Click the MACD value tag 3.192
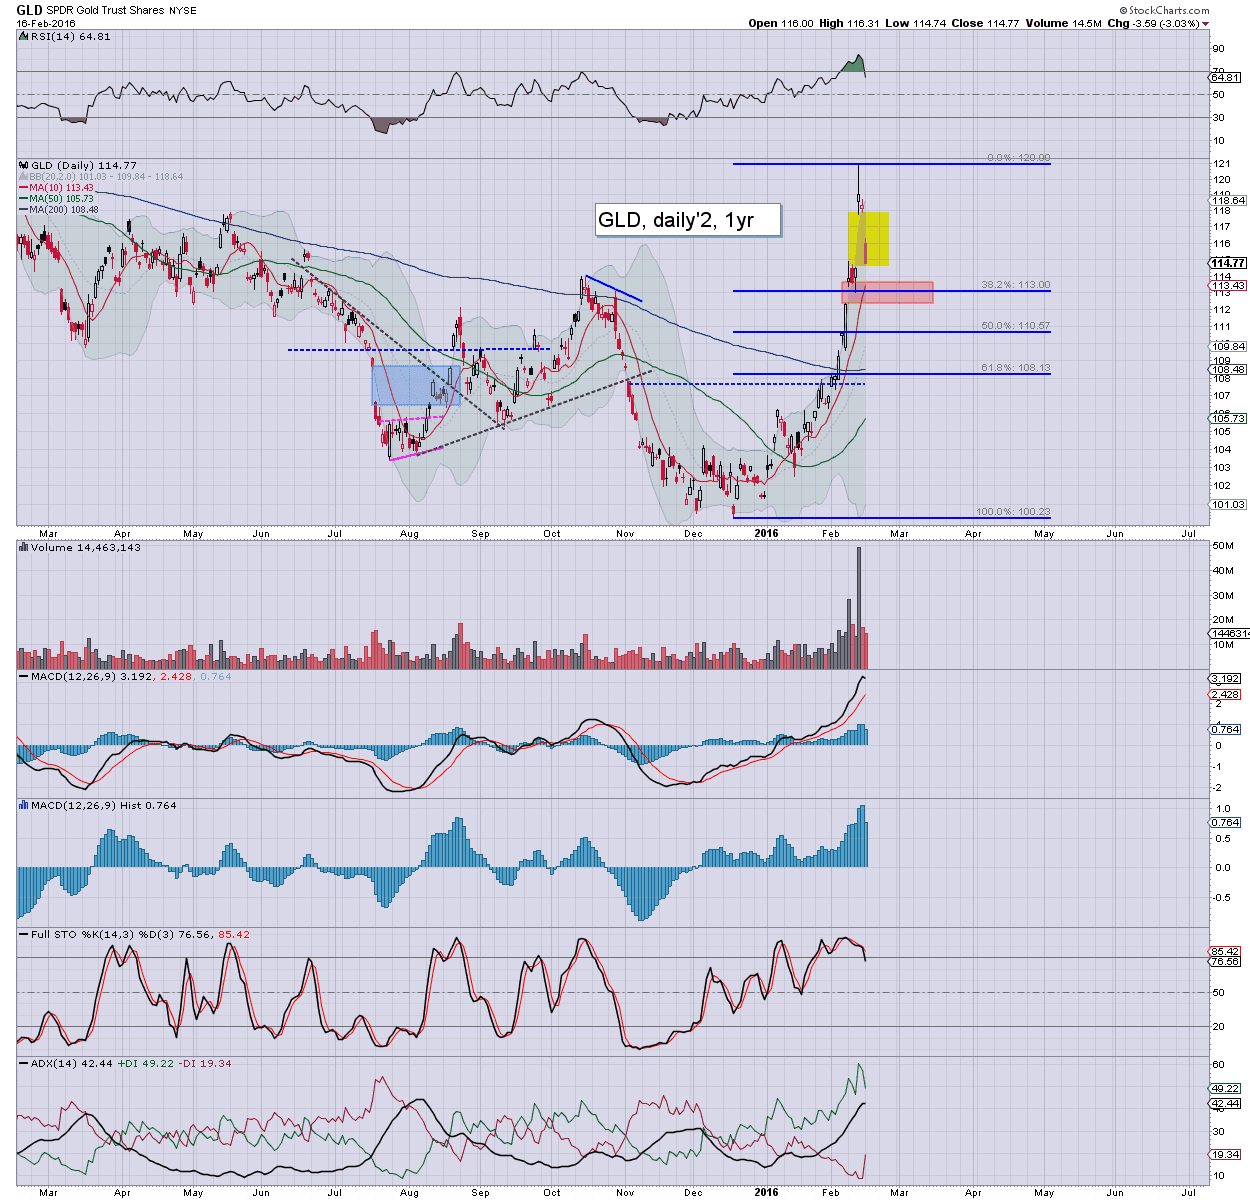The height and width of the screenshot is (1200, 1250). pos(1225,678)
